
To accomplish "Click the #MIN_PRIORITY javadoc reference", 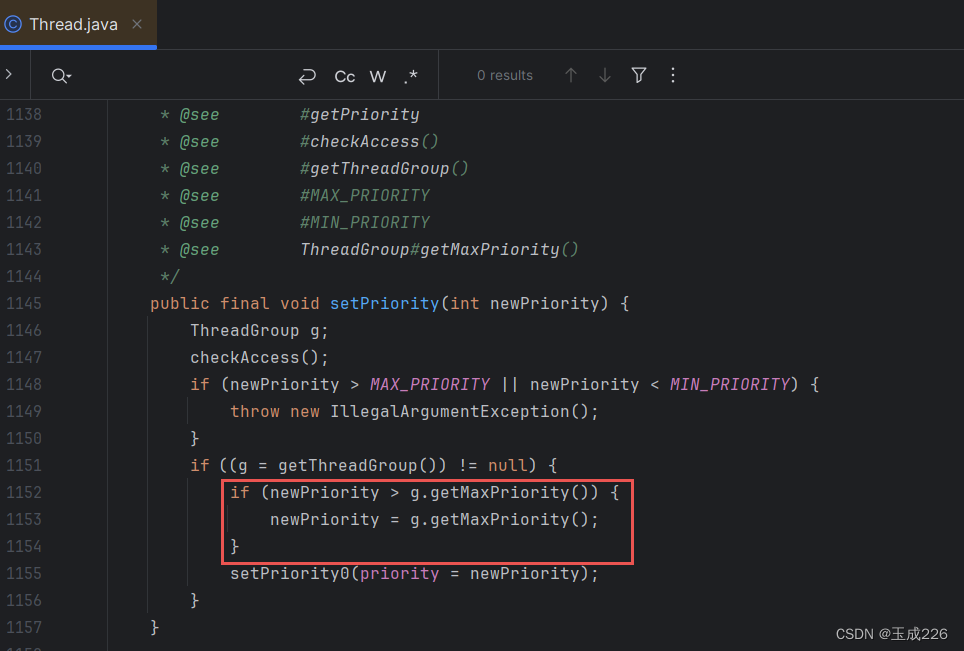I will pos(365,223).
